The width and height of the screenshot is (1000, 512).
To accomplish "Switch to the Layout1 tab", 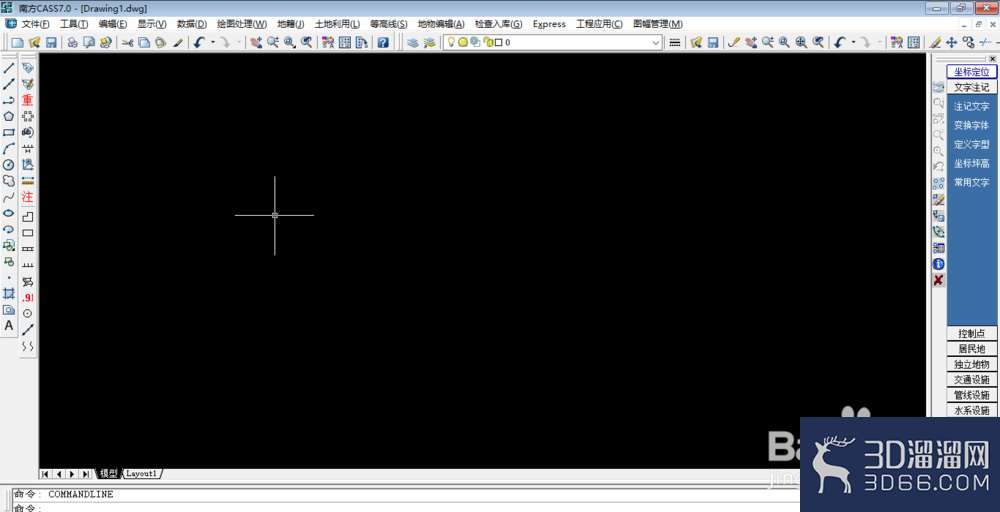I will point(142,473).
